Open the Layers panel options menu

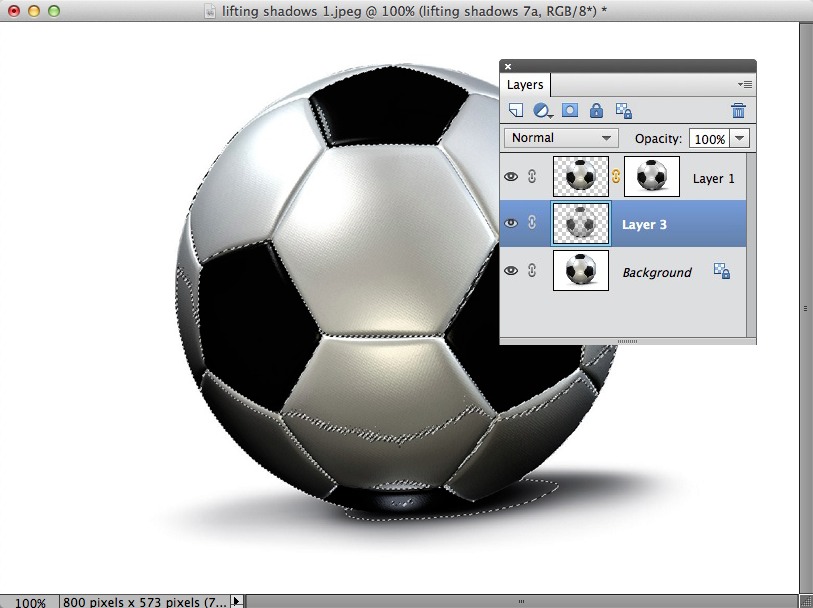(744, 86)
